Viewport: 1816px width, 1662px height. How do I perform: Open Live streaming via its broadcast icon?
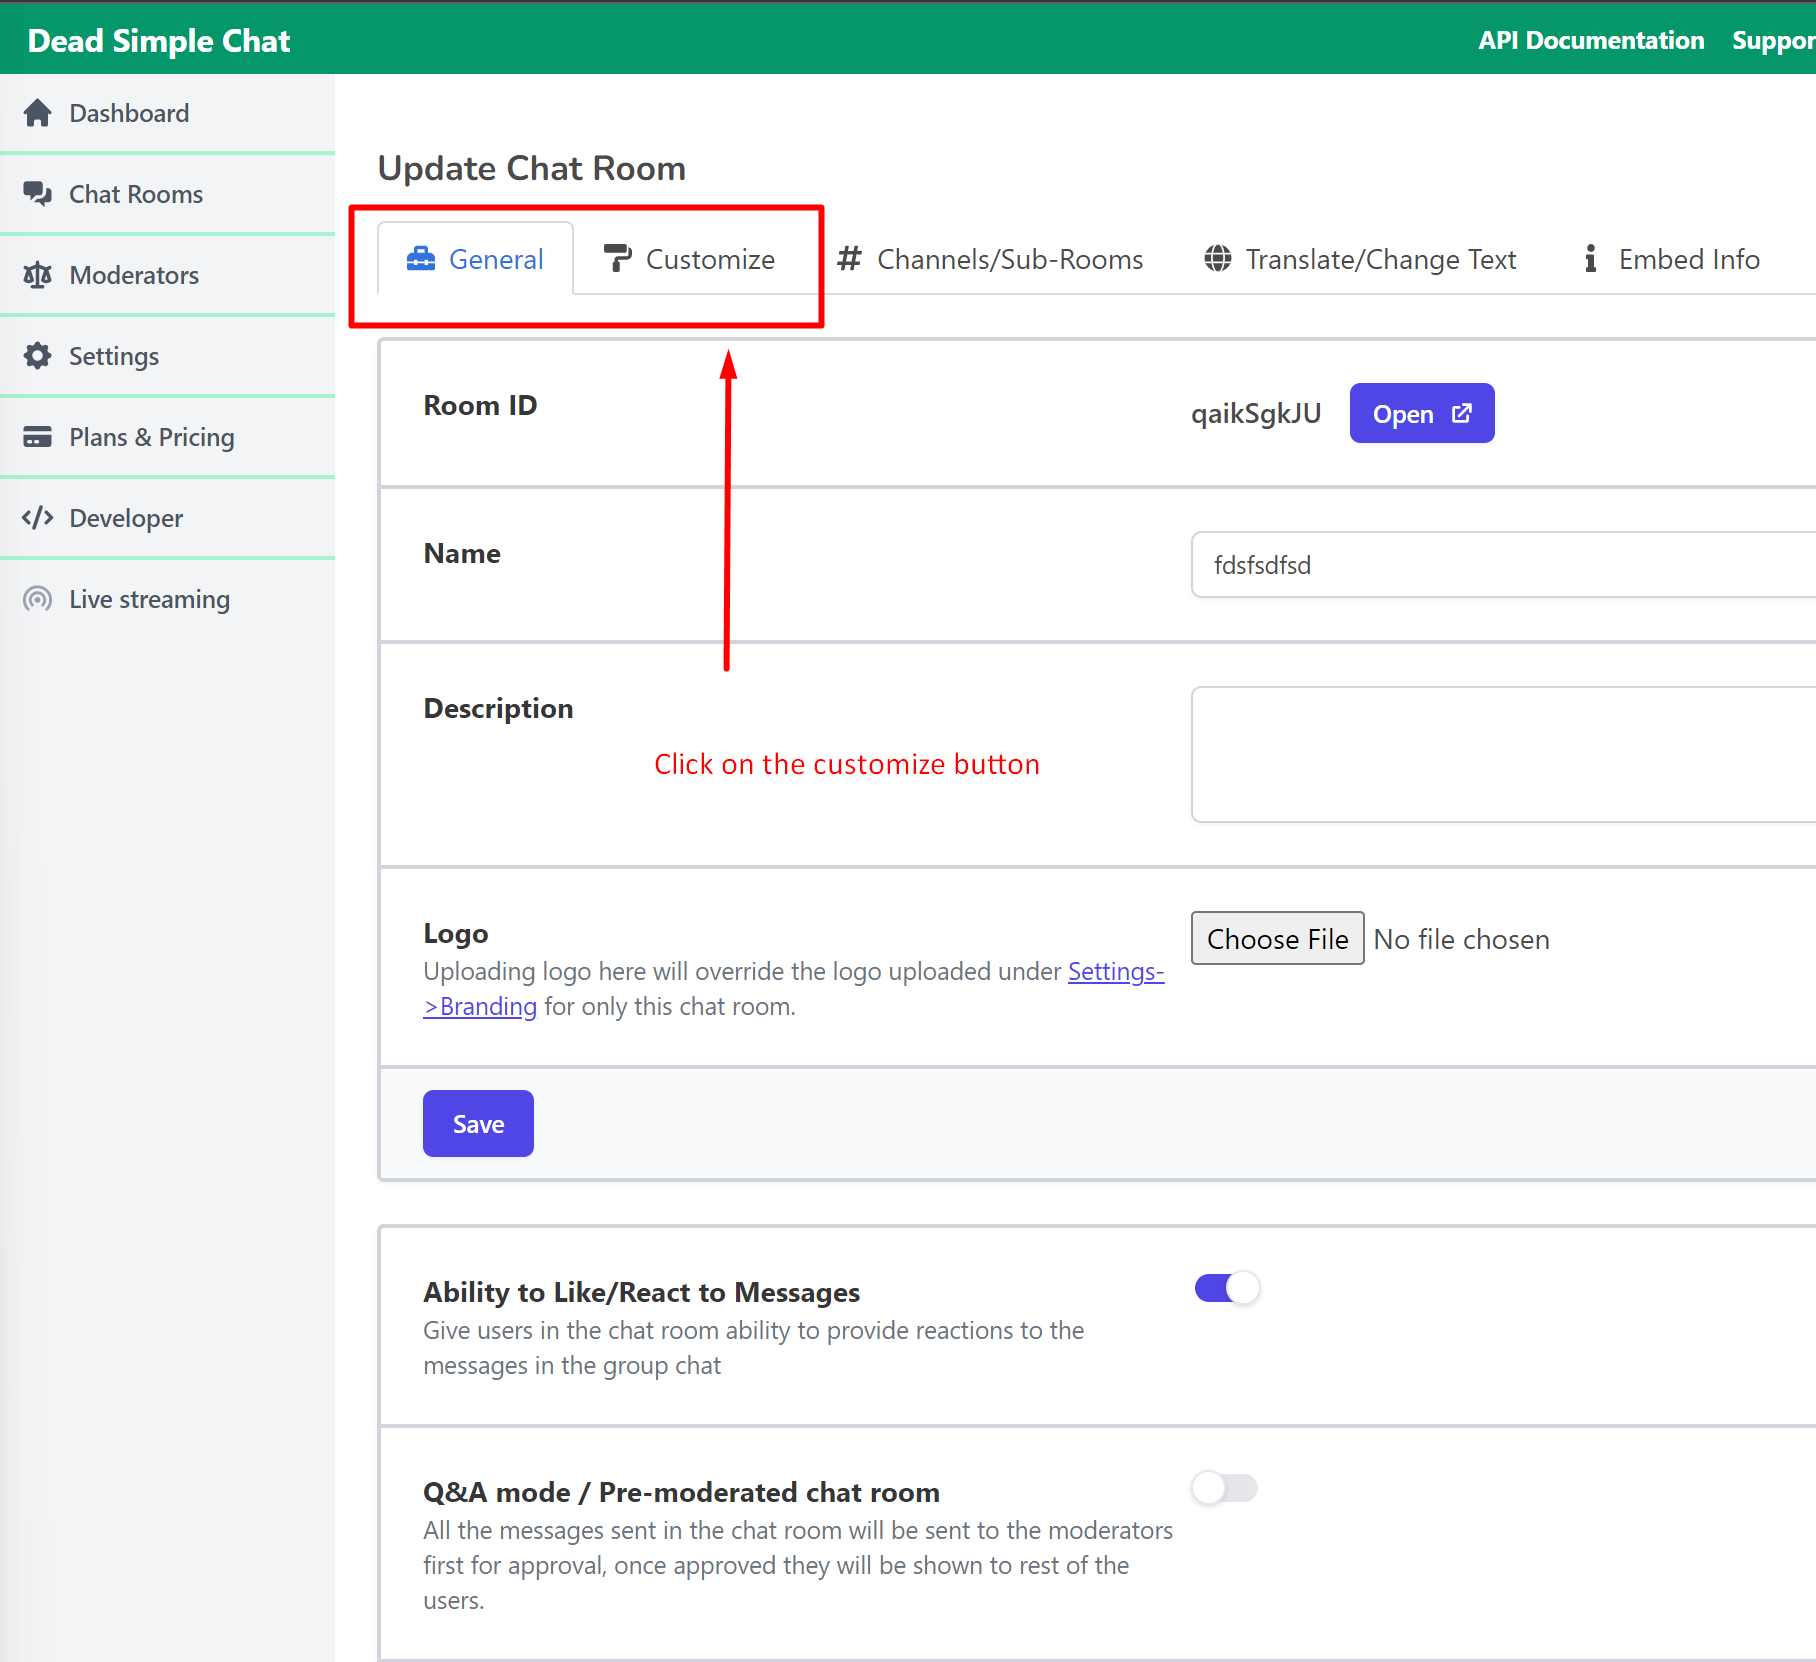(38, 598)
